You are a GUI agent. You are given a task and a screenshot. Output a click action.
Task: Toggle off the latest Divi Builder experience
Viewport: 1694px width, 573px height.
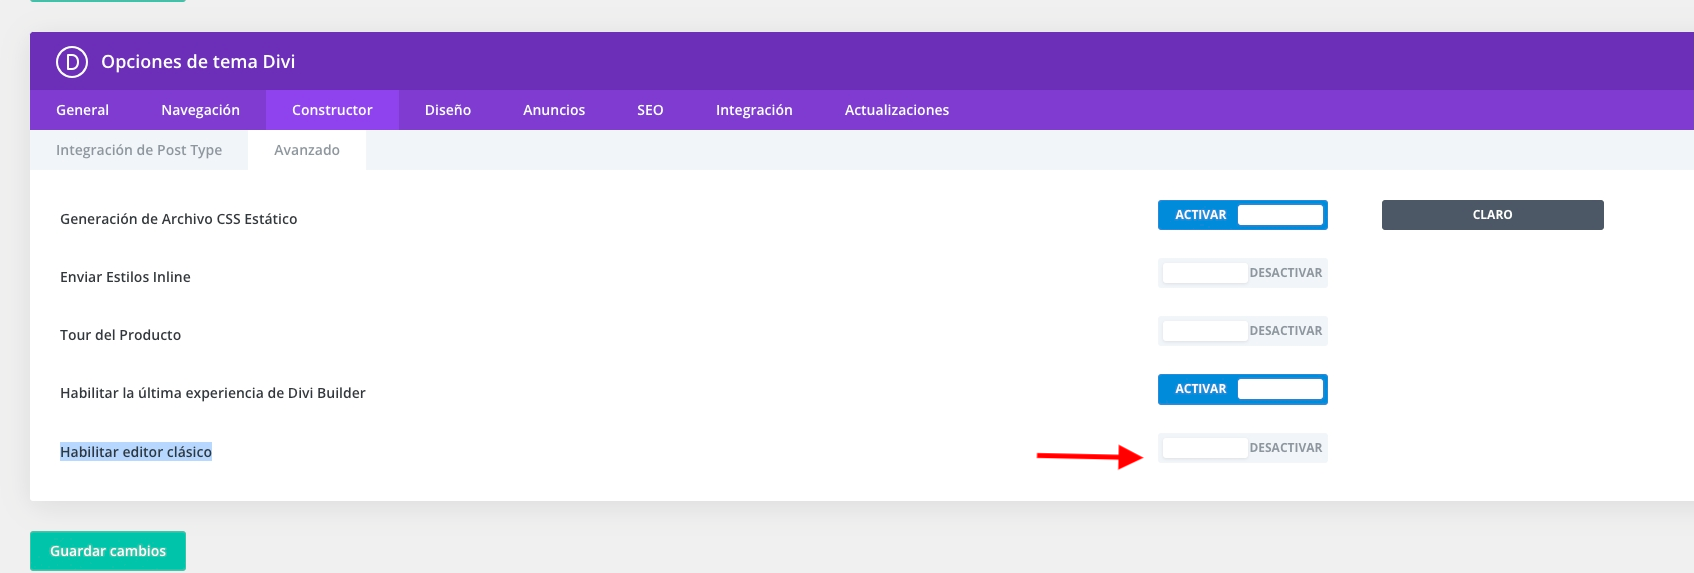pyautogui.click(x=1242, y=389)
